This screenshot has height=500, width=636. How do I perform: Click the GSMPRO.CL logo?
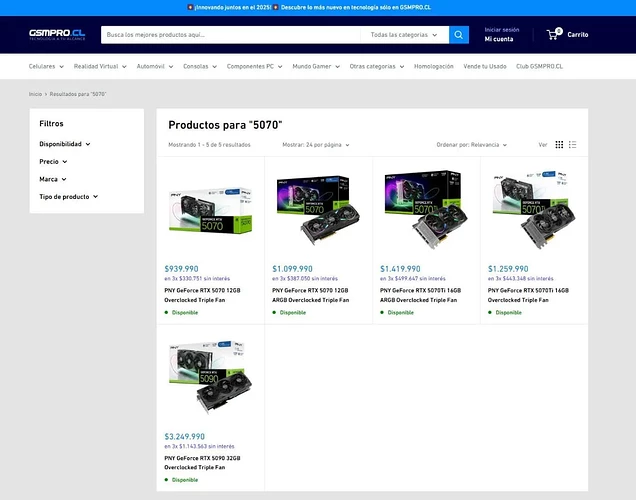point(57,34)
